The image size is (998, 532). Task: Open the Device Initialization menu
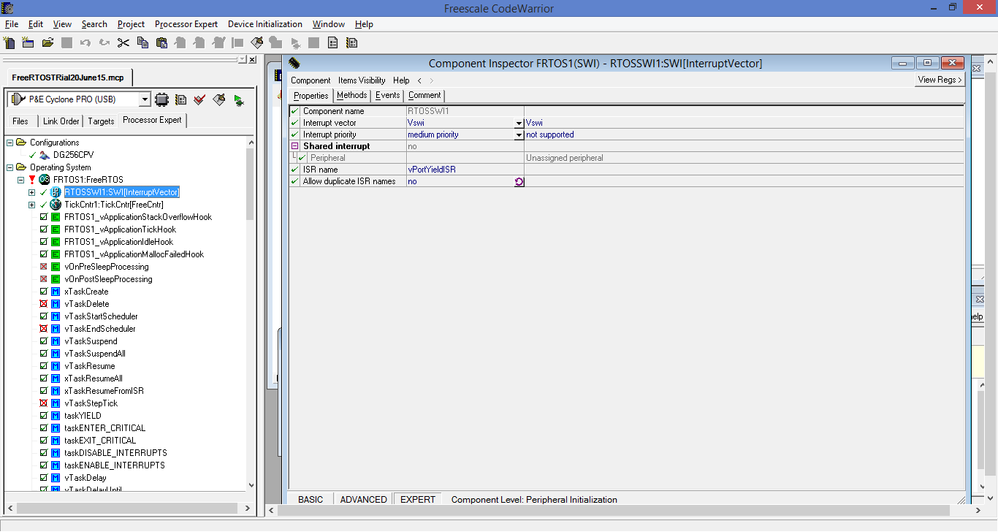[265, 24]
